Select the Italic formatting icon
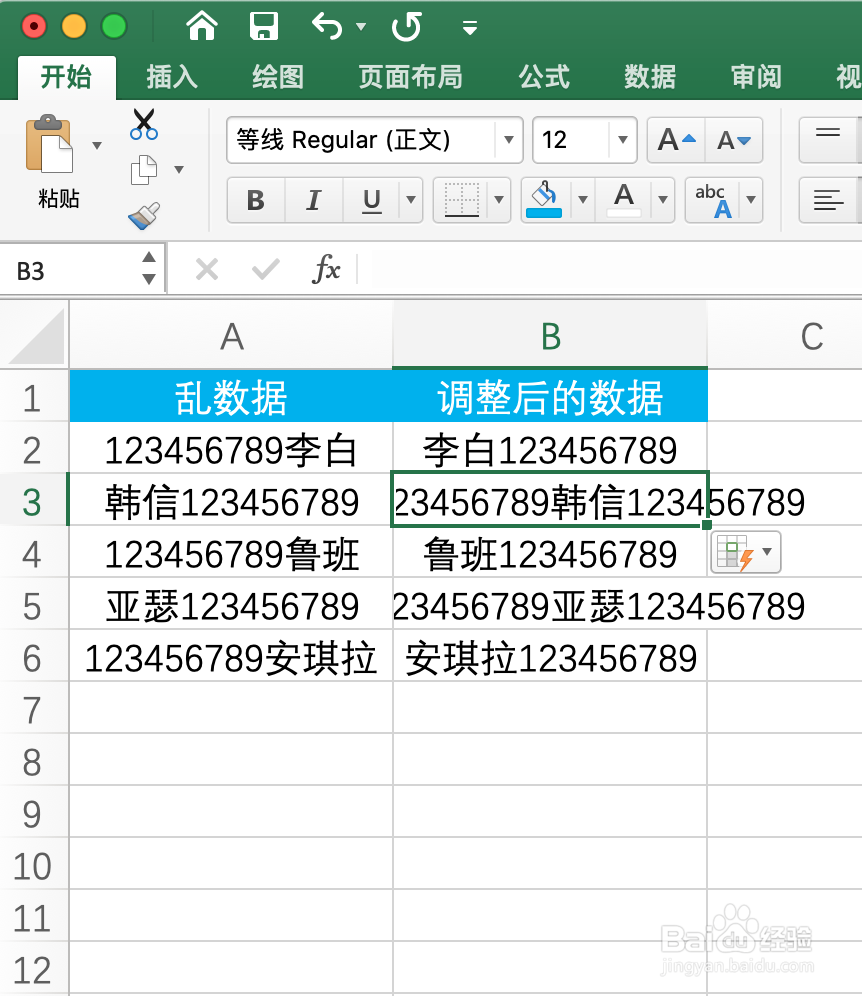The image size is (862, 996). pos(313,200)
